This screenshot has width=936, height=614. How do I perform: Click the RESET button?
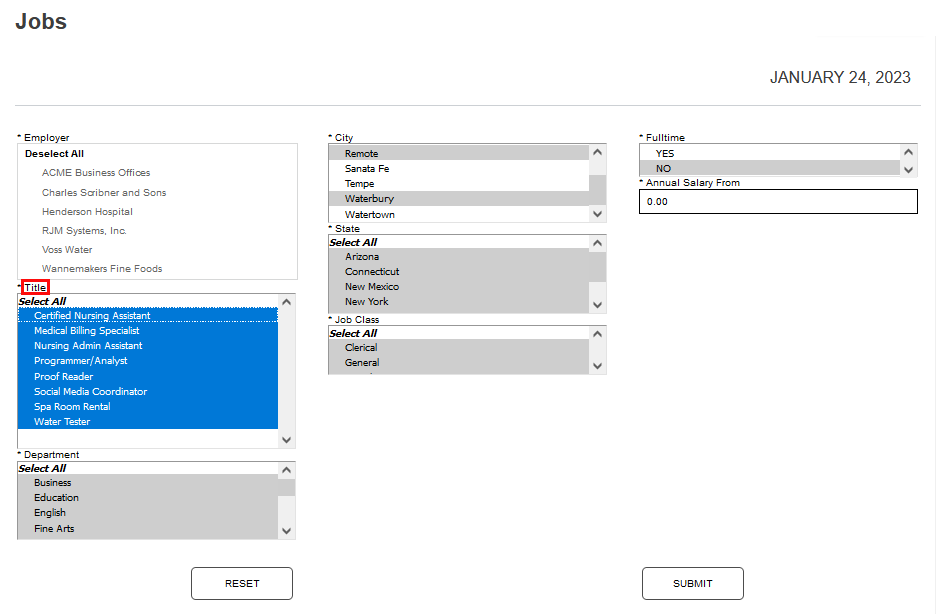pyautogui.click(x=241, y=583)
